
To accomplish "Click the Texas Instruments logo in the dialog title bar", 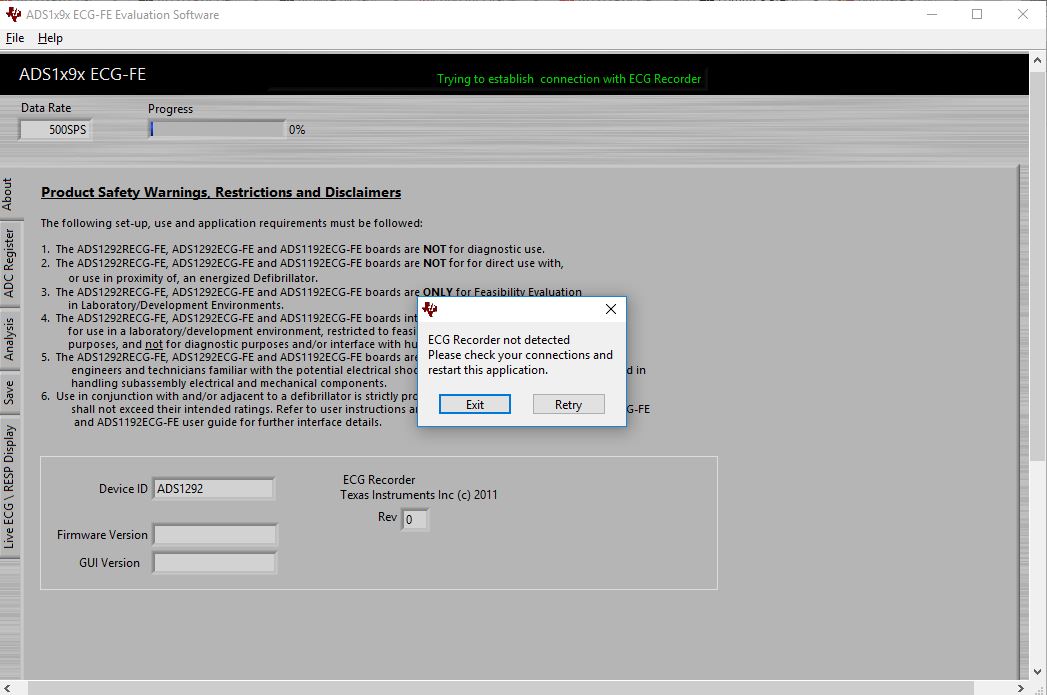I will (x=430, y=309).
